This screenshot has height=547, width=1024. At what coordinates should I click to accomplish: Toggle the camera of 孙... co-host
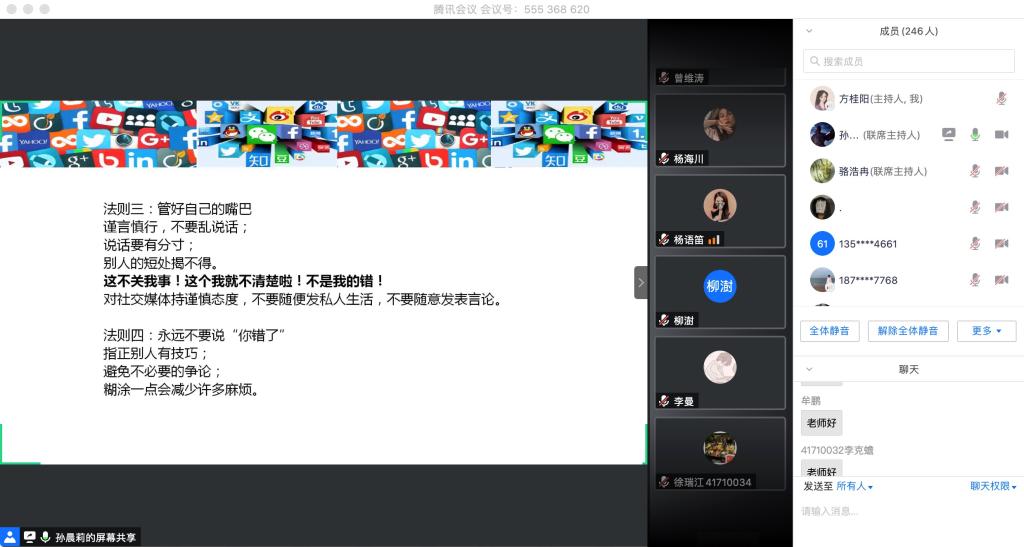[1001, 134]
